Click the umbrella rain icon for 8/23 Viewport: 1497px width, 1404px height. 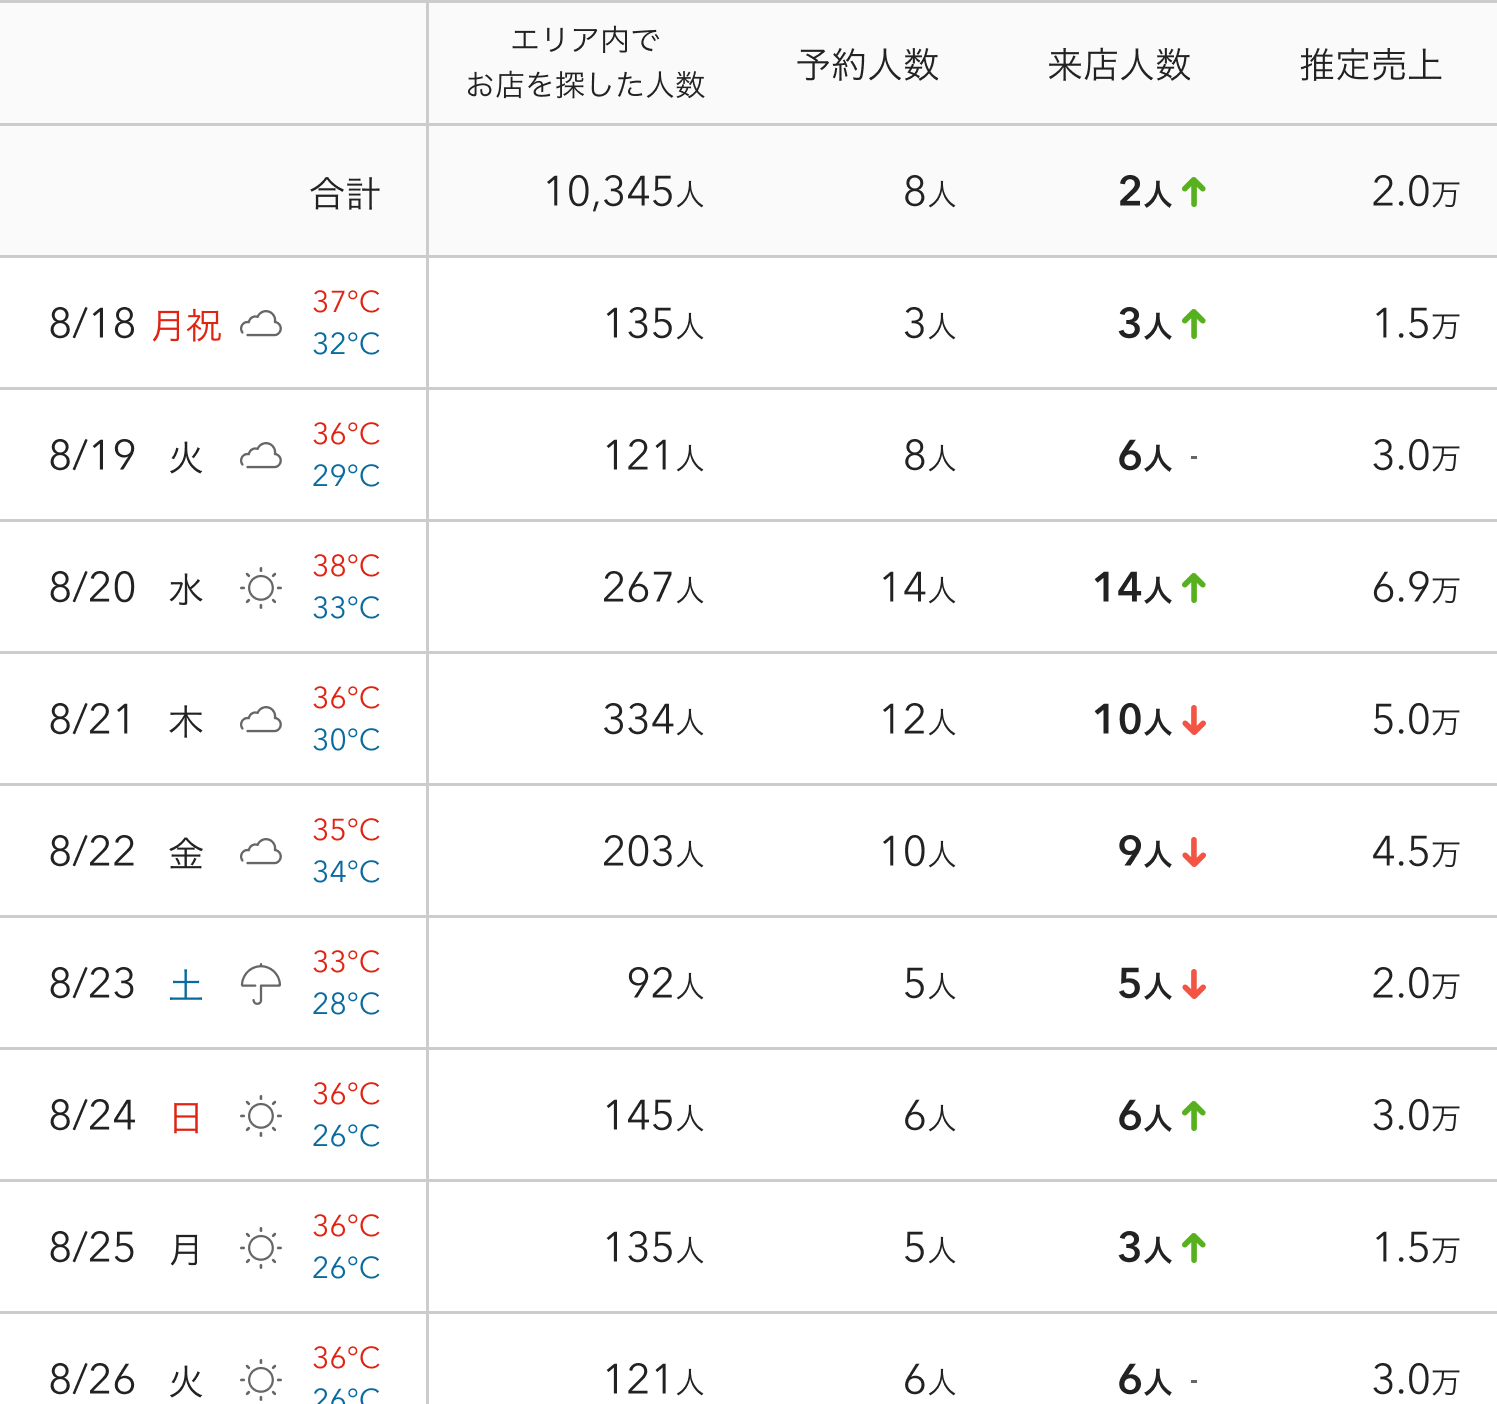point(261,984)
